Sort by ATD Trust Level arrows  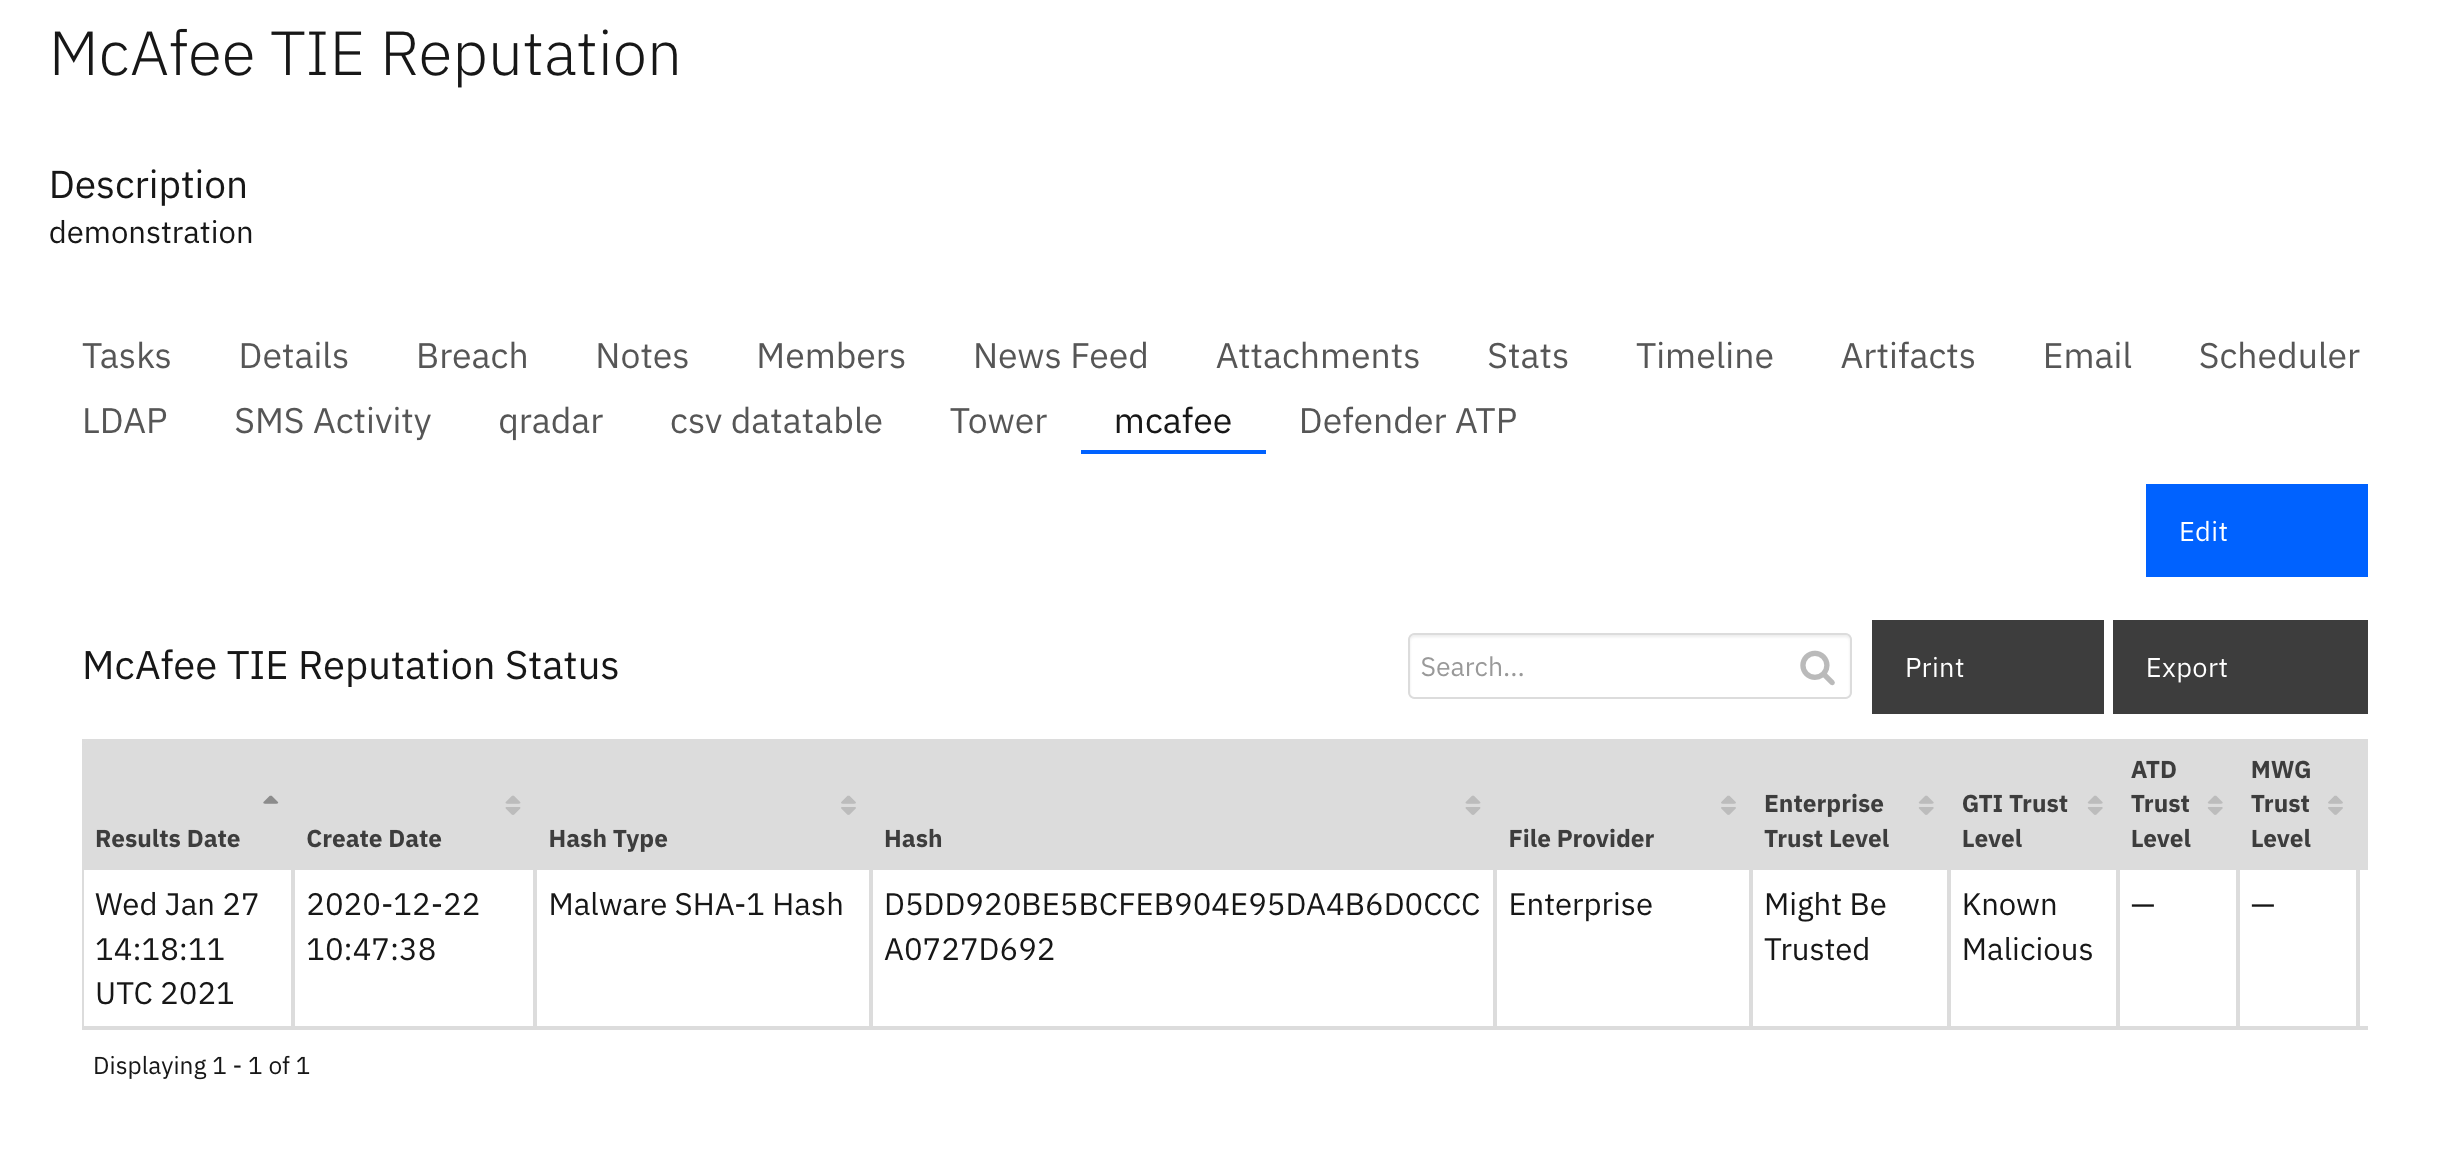coord(2215,805)
